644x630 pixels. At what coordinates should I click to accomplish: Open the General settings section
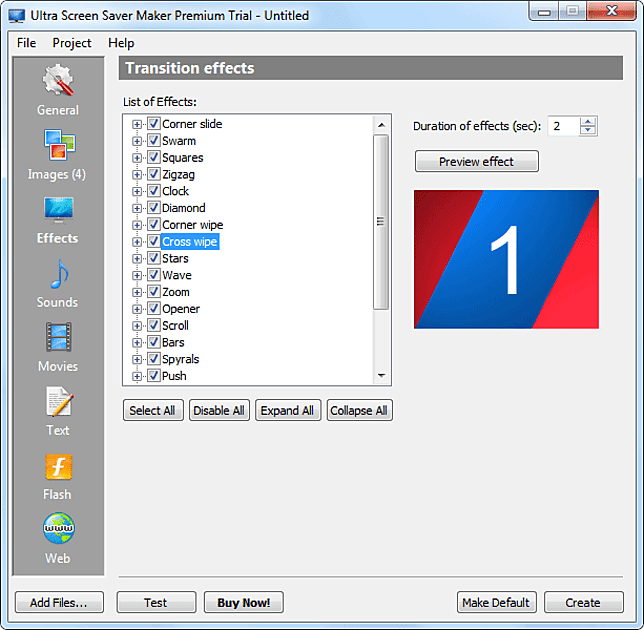(x=58, y=90)
